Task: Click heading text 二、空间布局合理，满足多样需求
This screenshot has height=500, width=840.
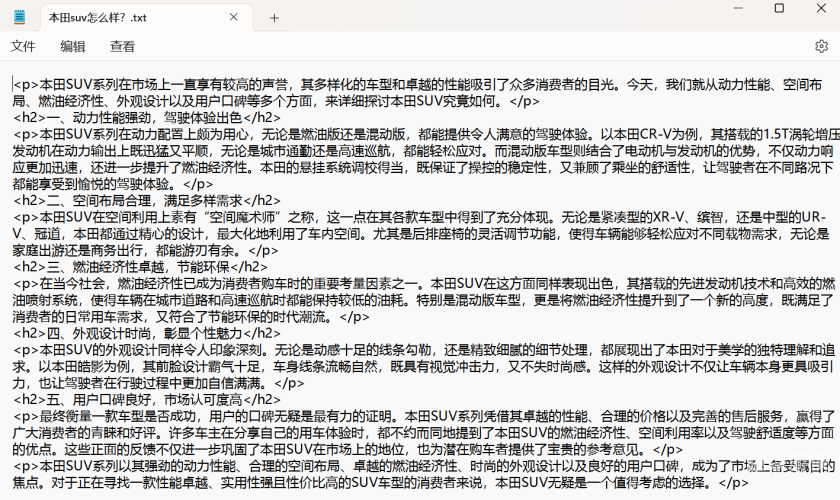Action: (x=145, y=200)
